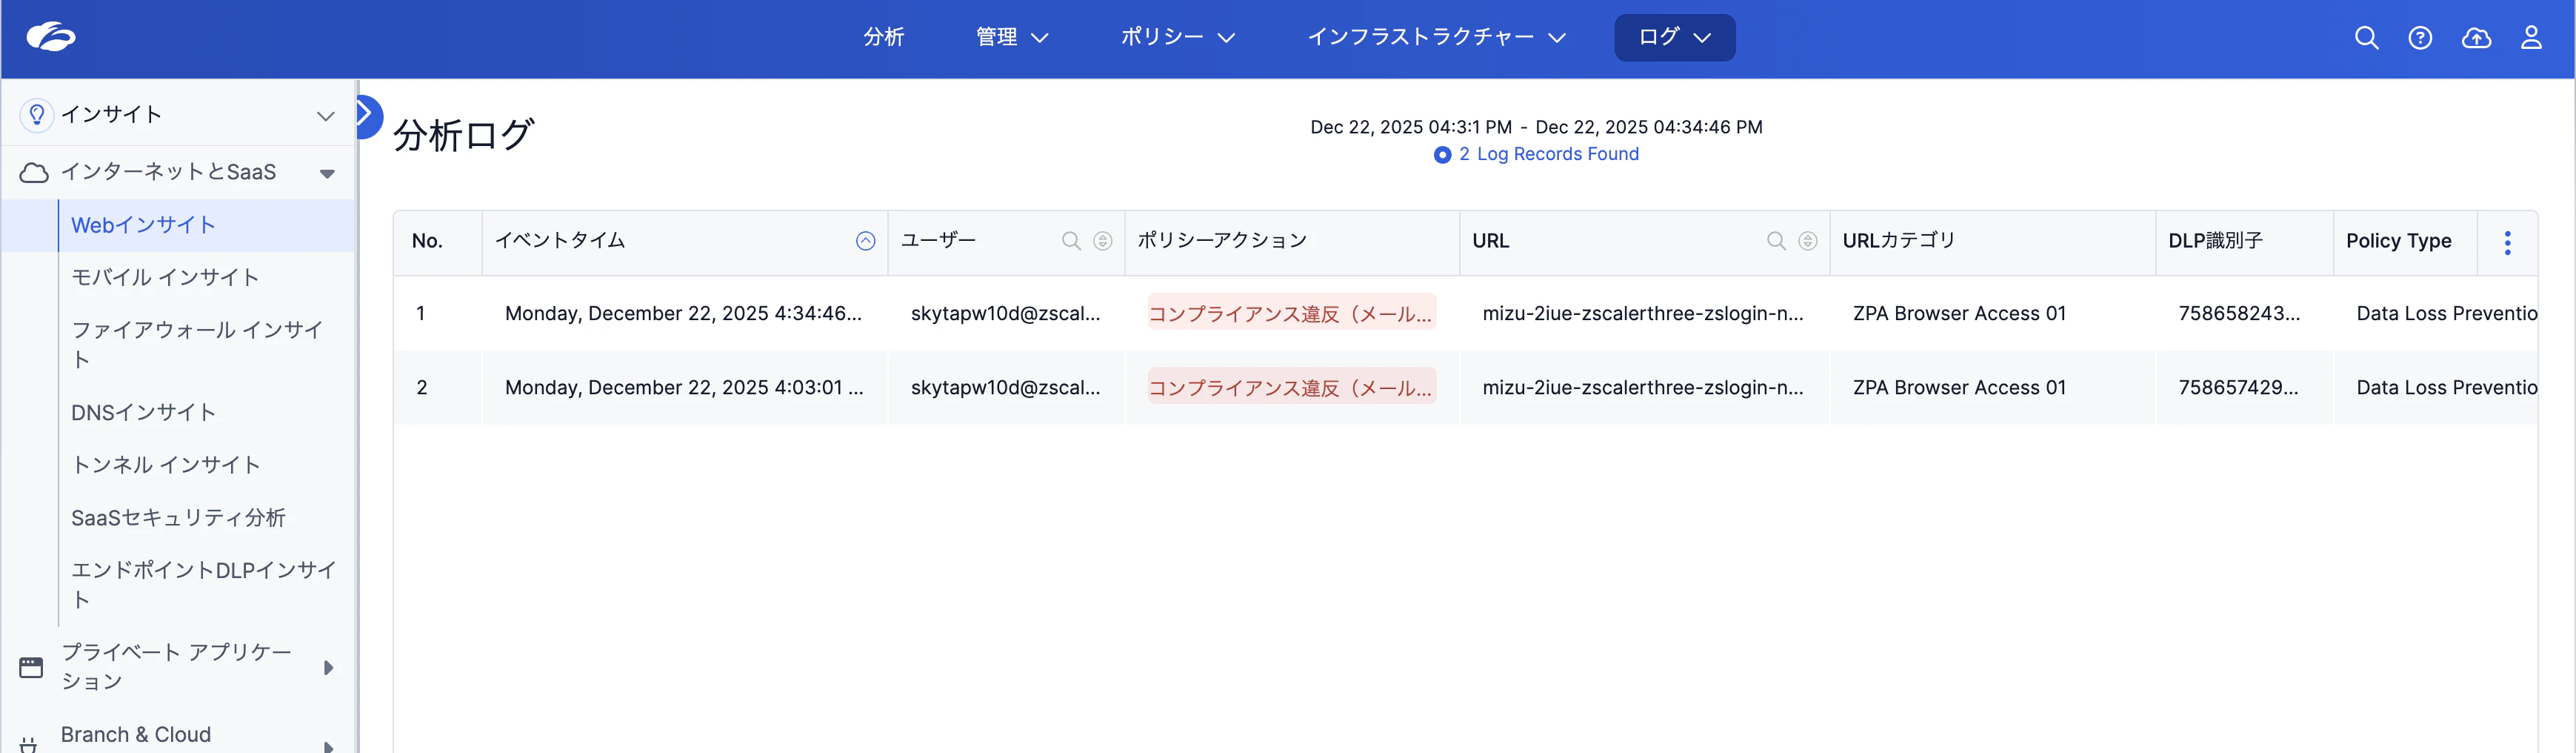Select SaaSセキュリティ分析 in sidebar
2576x753 pixels.
[x=178, y=517]
